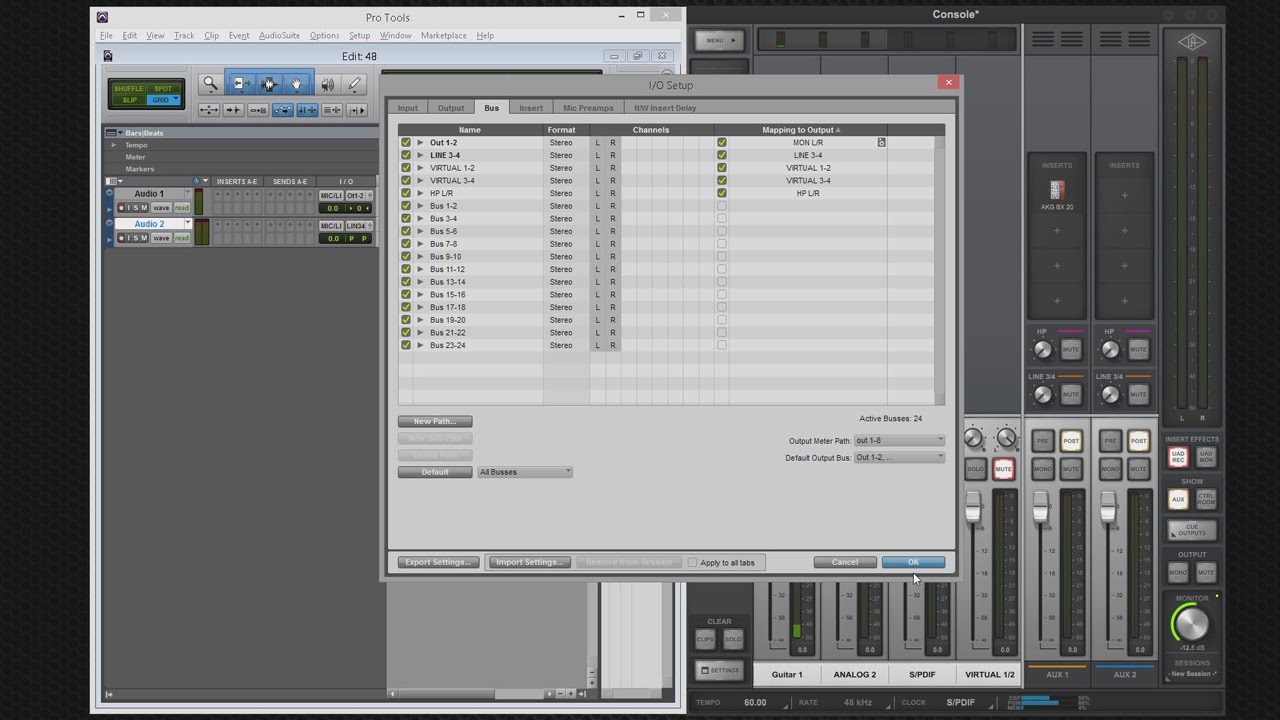Click the AUX 2 channel fader

coord(1108,506)
